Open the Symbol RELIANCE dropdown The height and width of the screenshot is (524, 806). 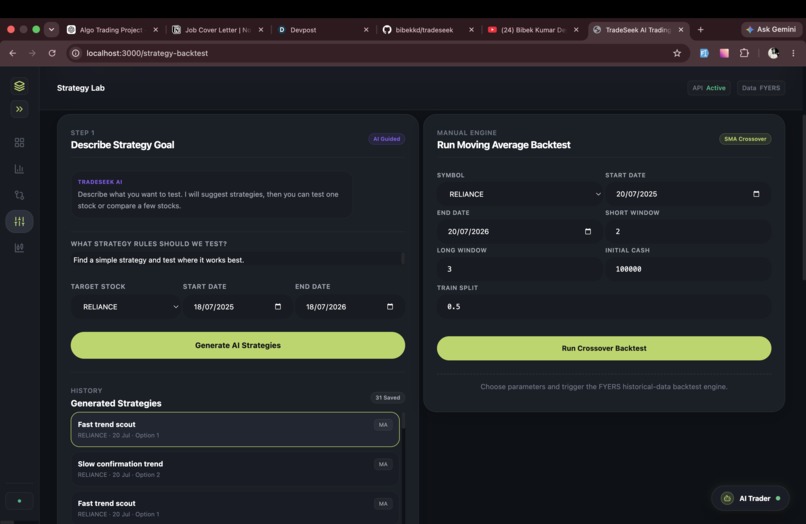tap(520, 194)
